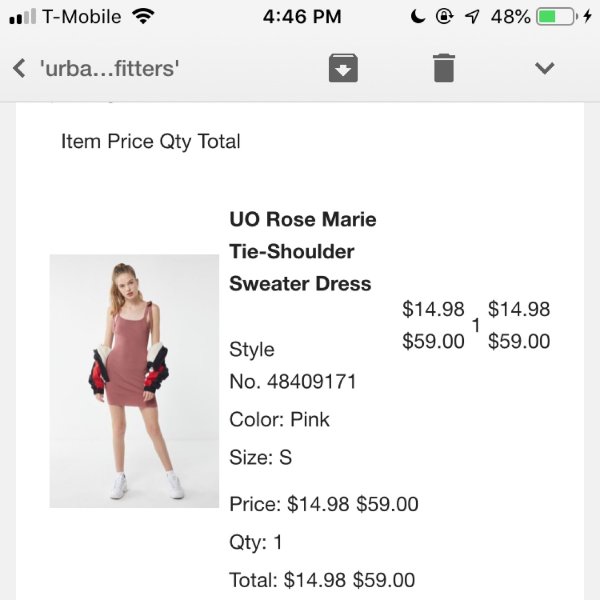Delete email with trash icon

[443, 68]
